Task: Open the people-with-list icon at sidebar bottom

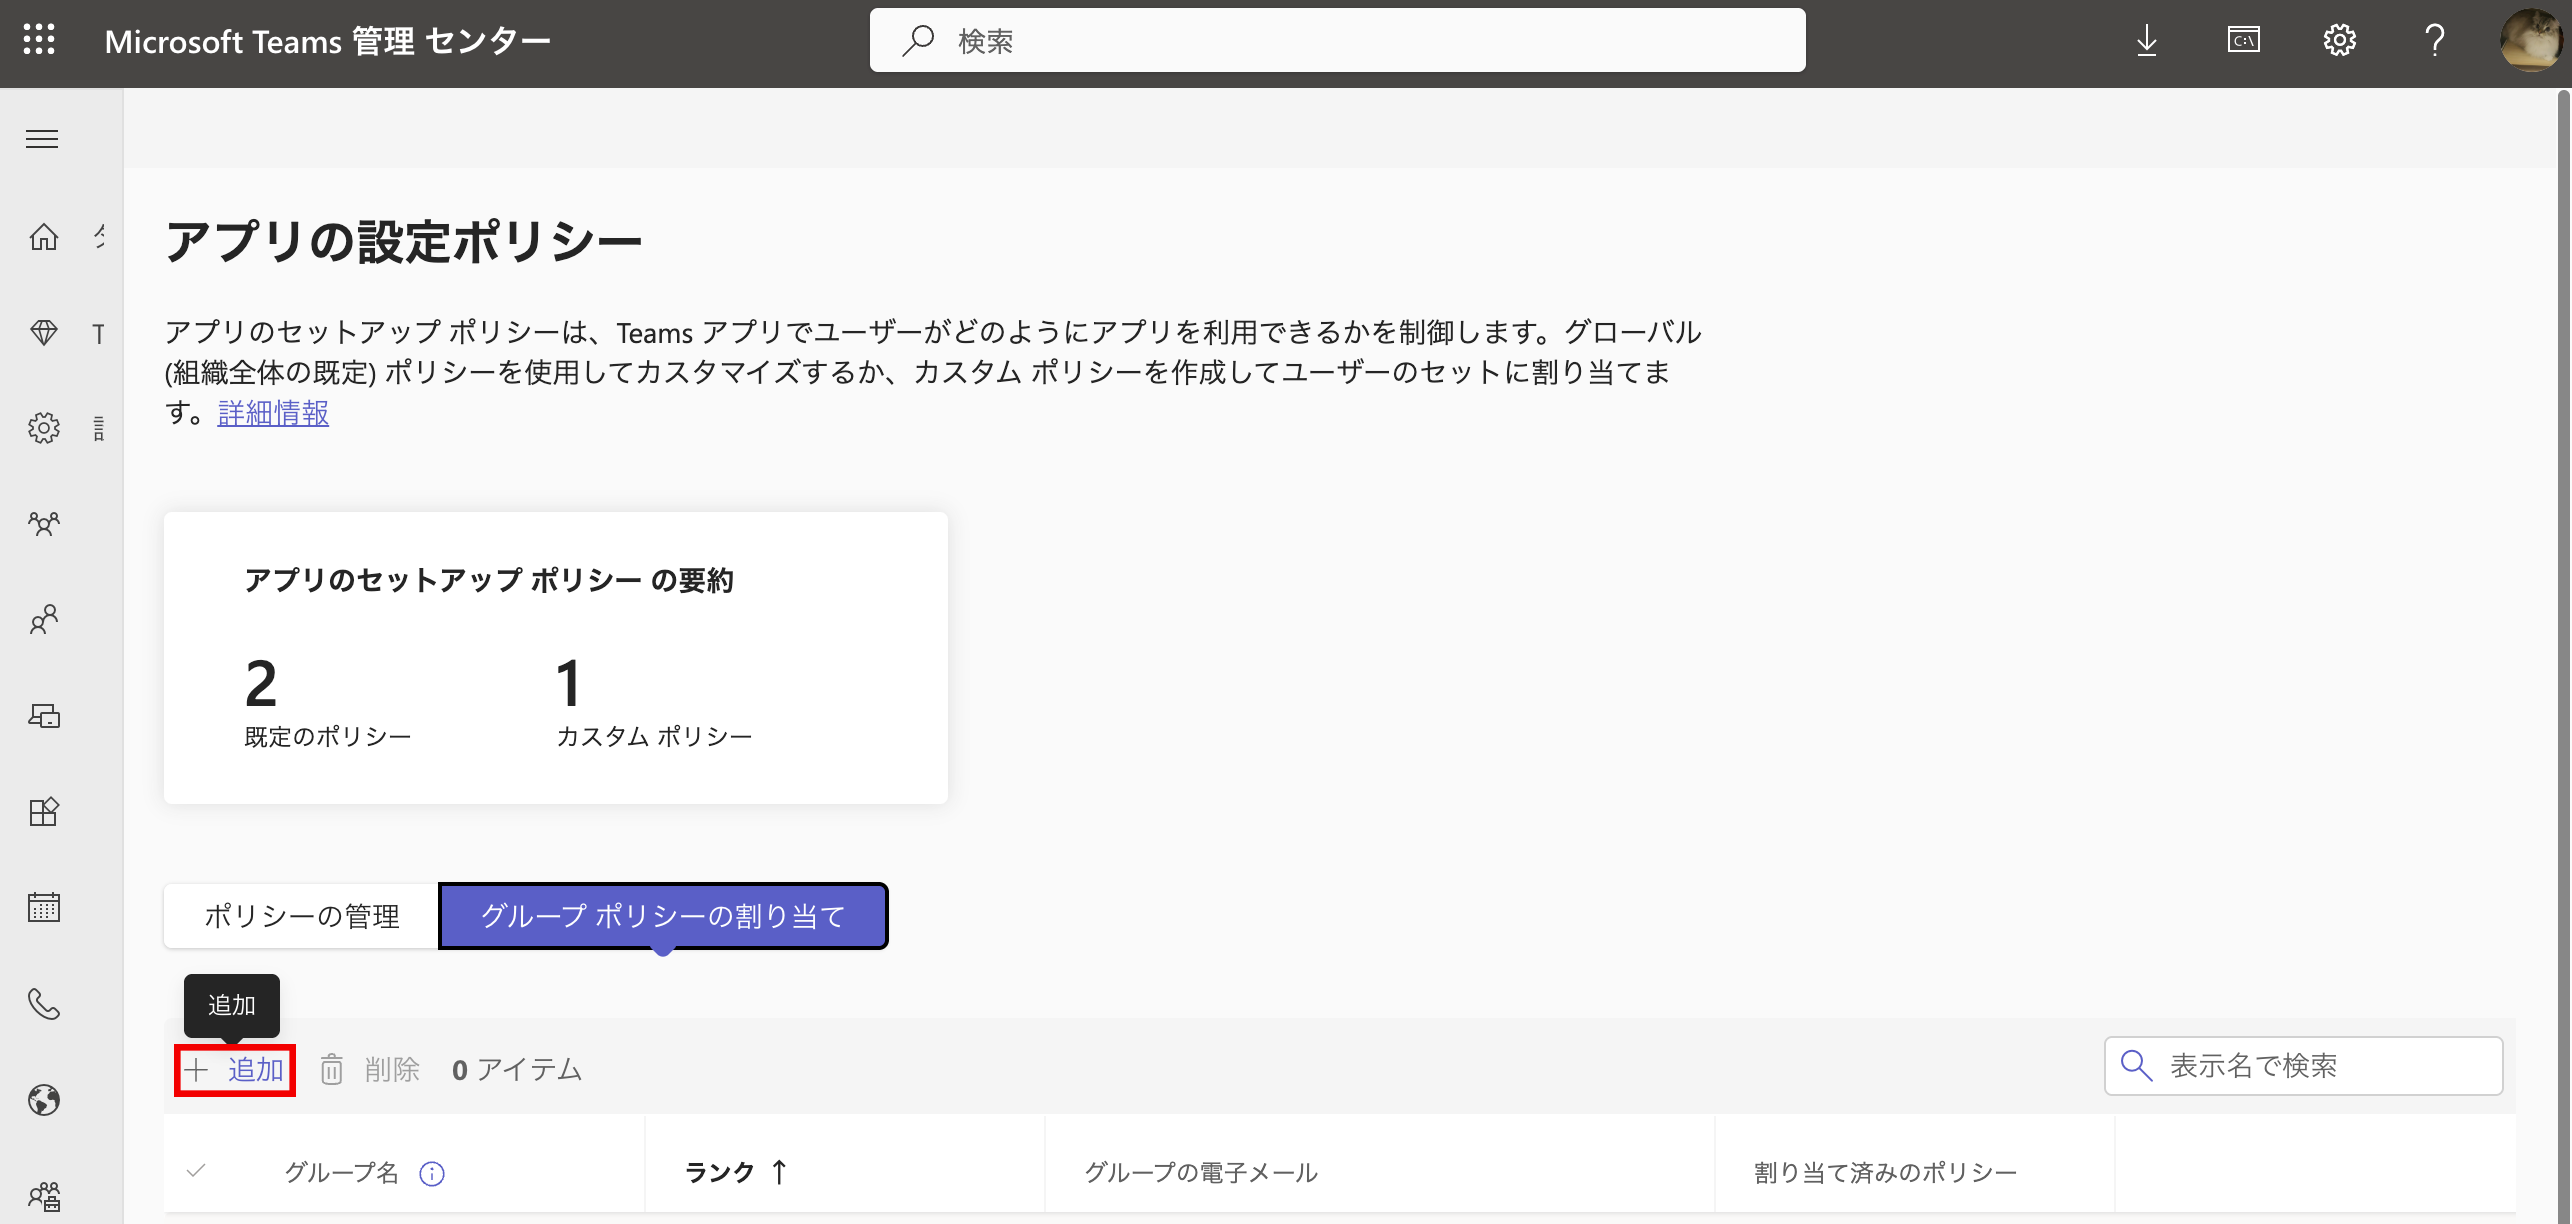Action: click(44, 1196)
